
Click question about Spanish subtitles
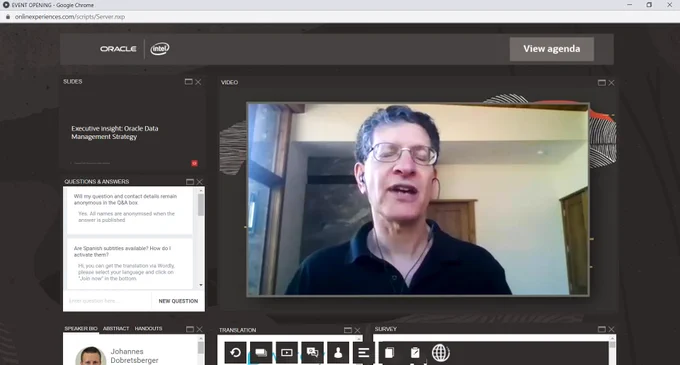click(x=122, y=251)
